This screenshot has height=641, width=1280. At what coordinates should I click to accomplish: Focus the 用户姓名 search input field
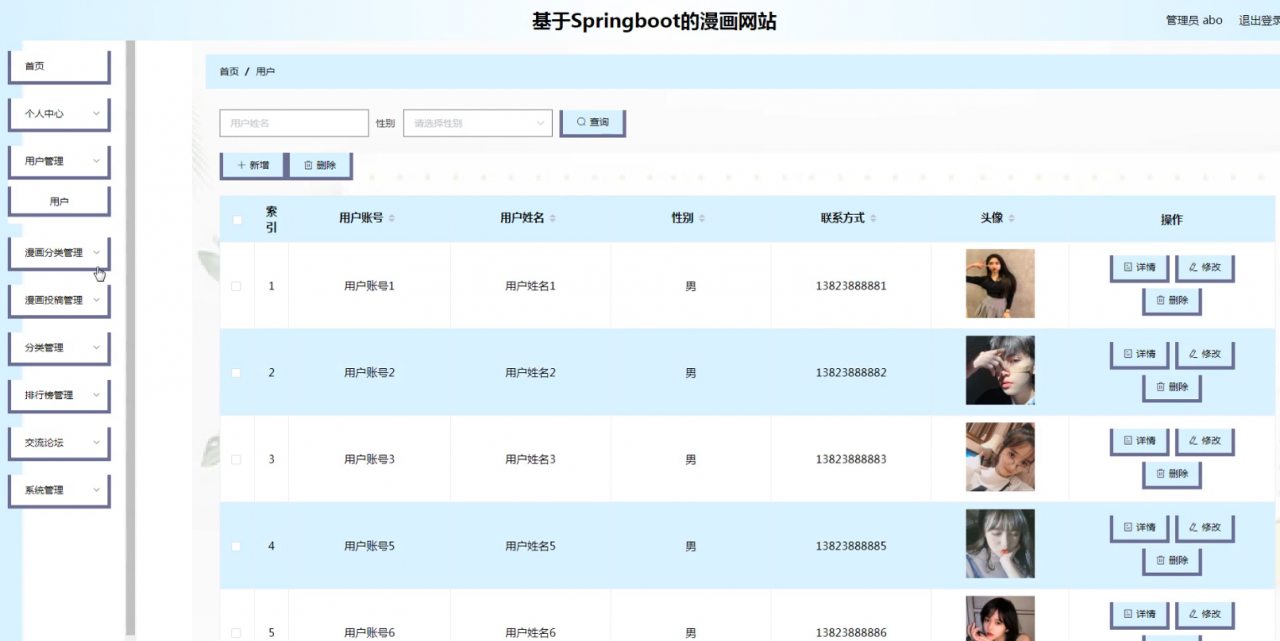pyautogui.click(x=294, y=123)
